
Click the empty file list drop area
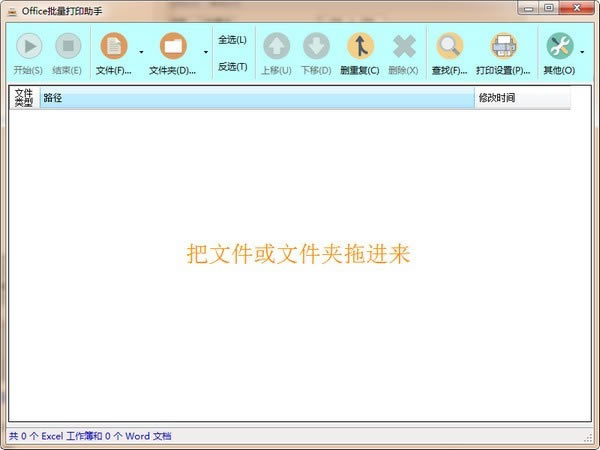298,300
